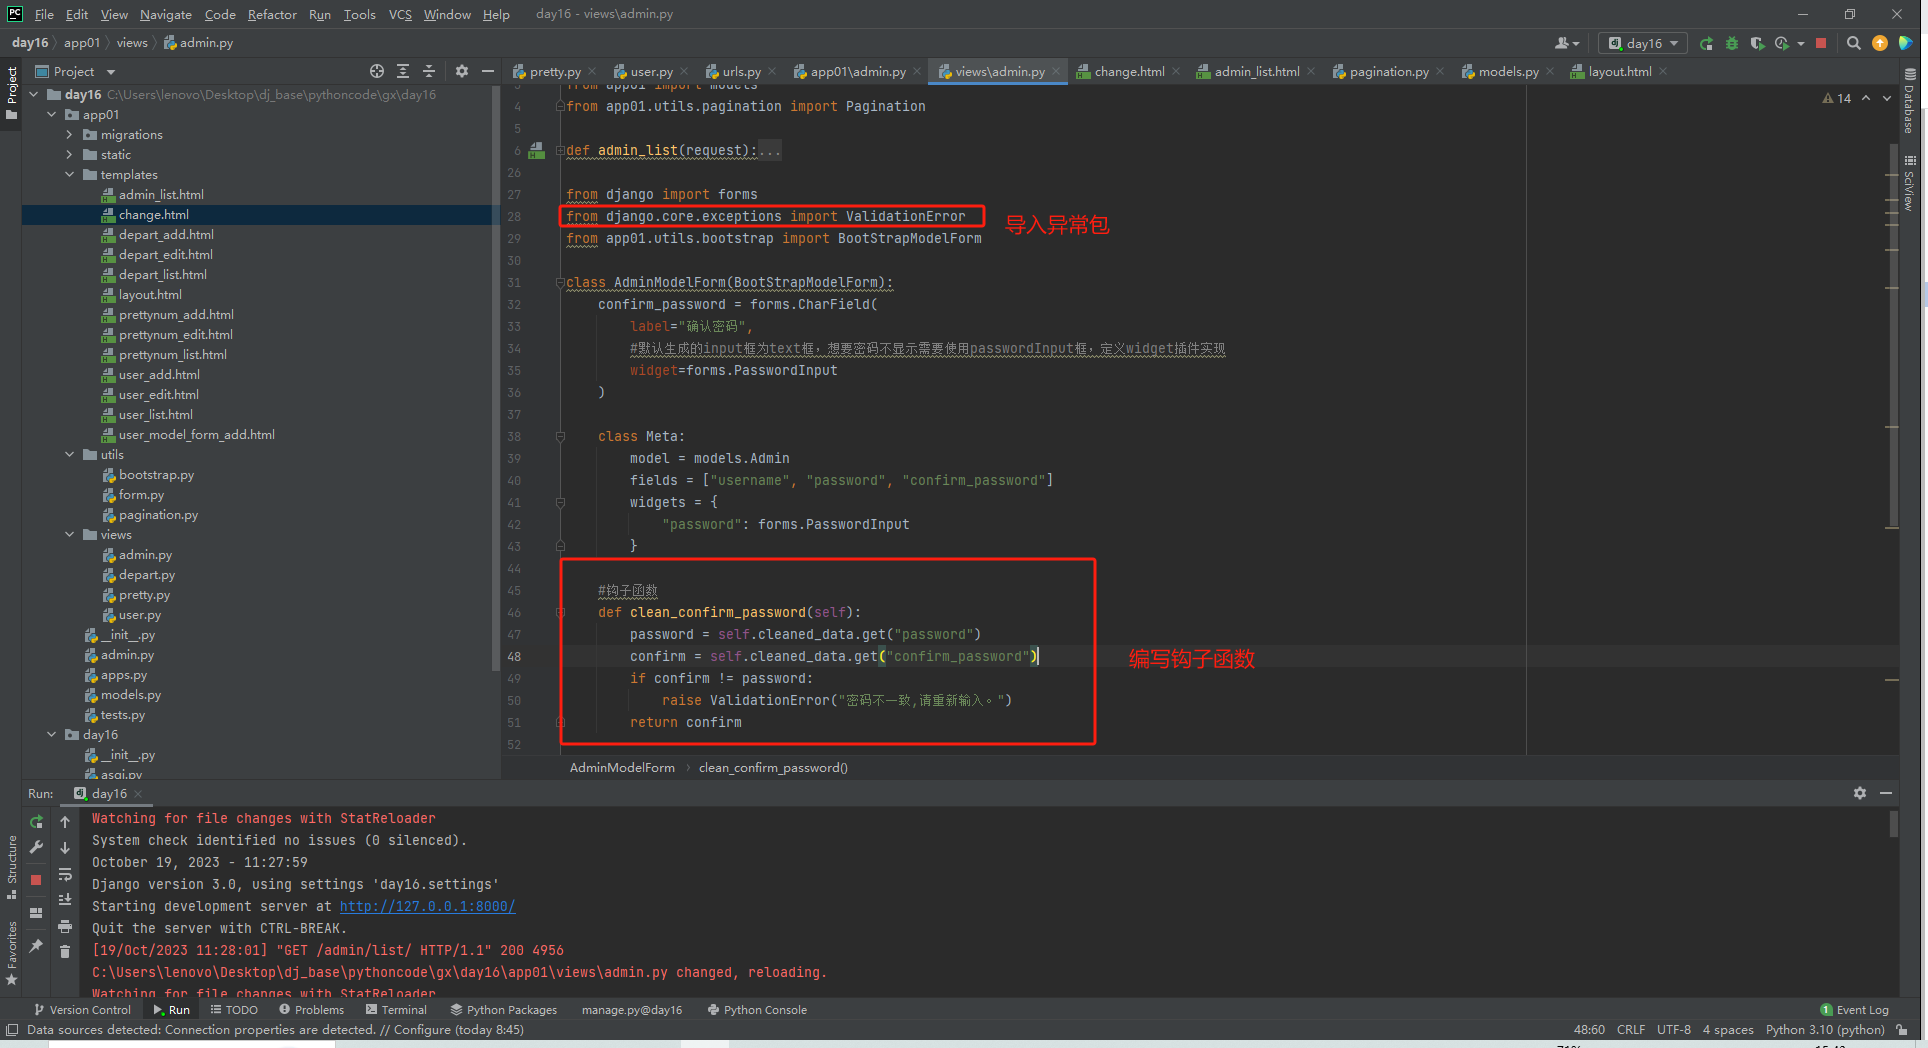Click the editor vertical scrollbar
The image size is (1928, 1048).
tap(1893, 335)
